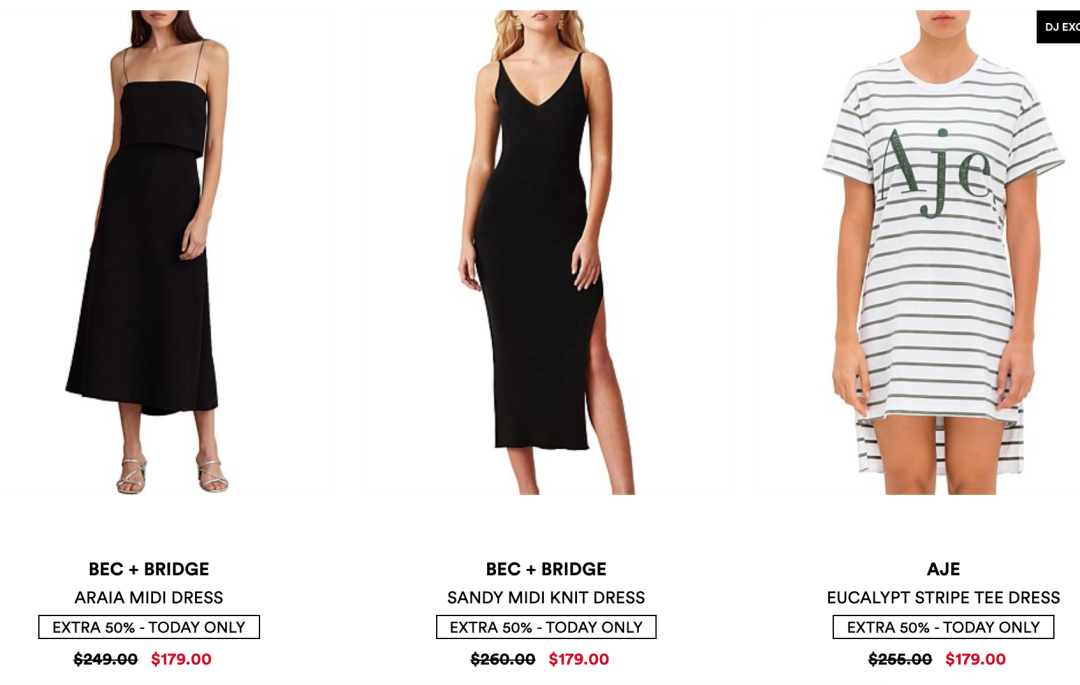
Task: Click $179.00 sale price under Sandy dress
Action: pyautogui.click(x=579, y=660)
